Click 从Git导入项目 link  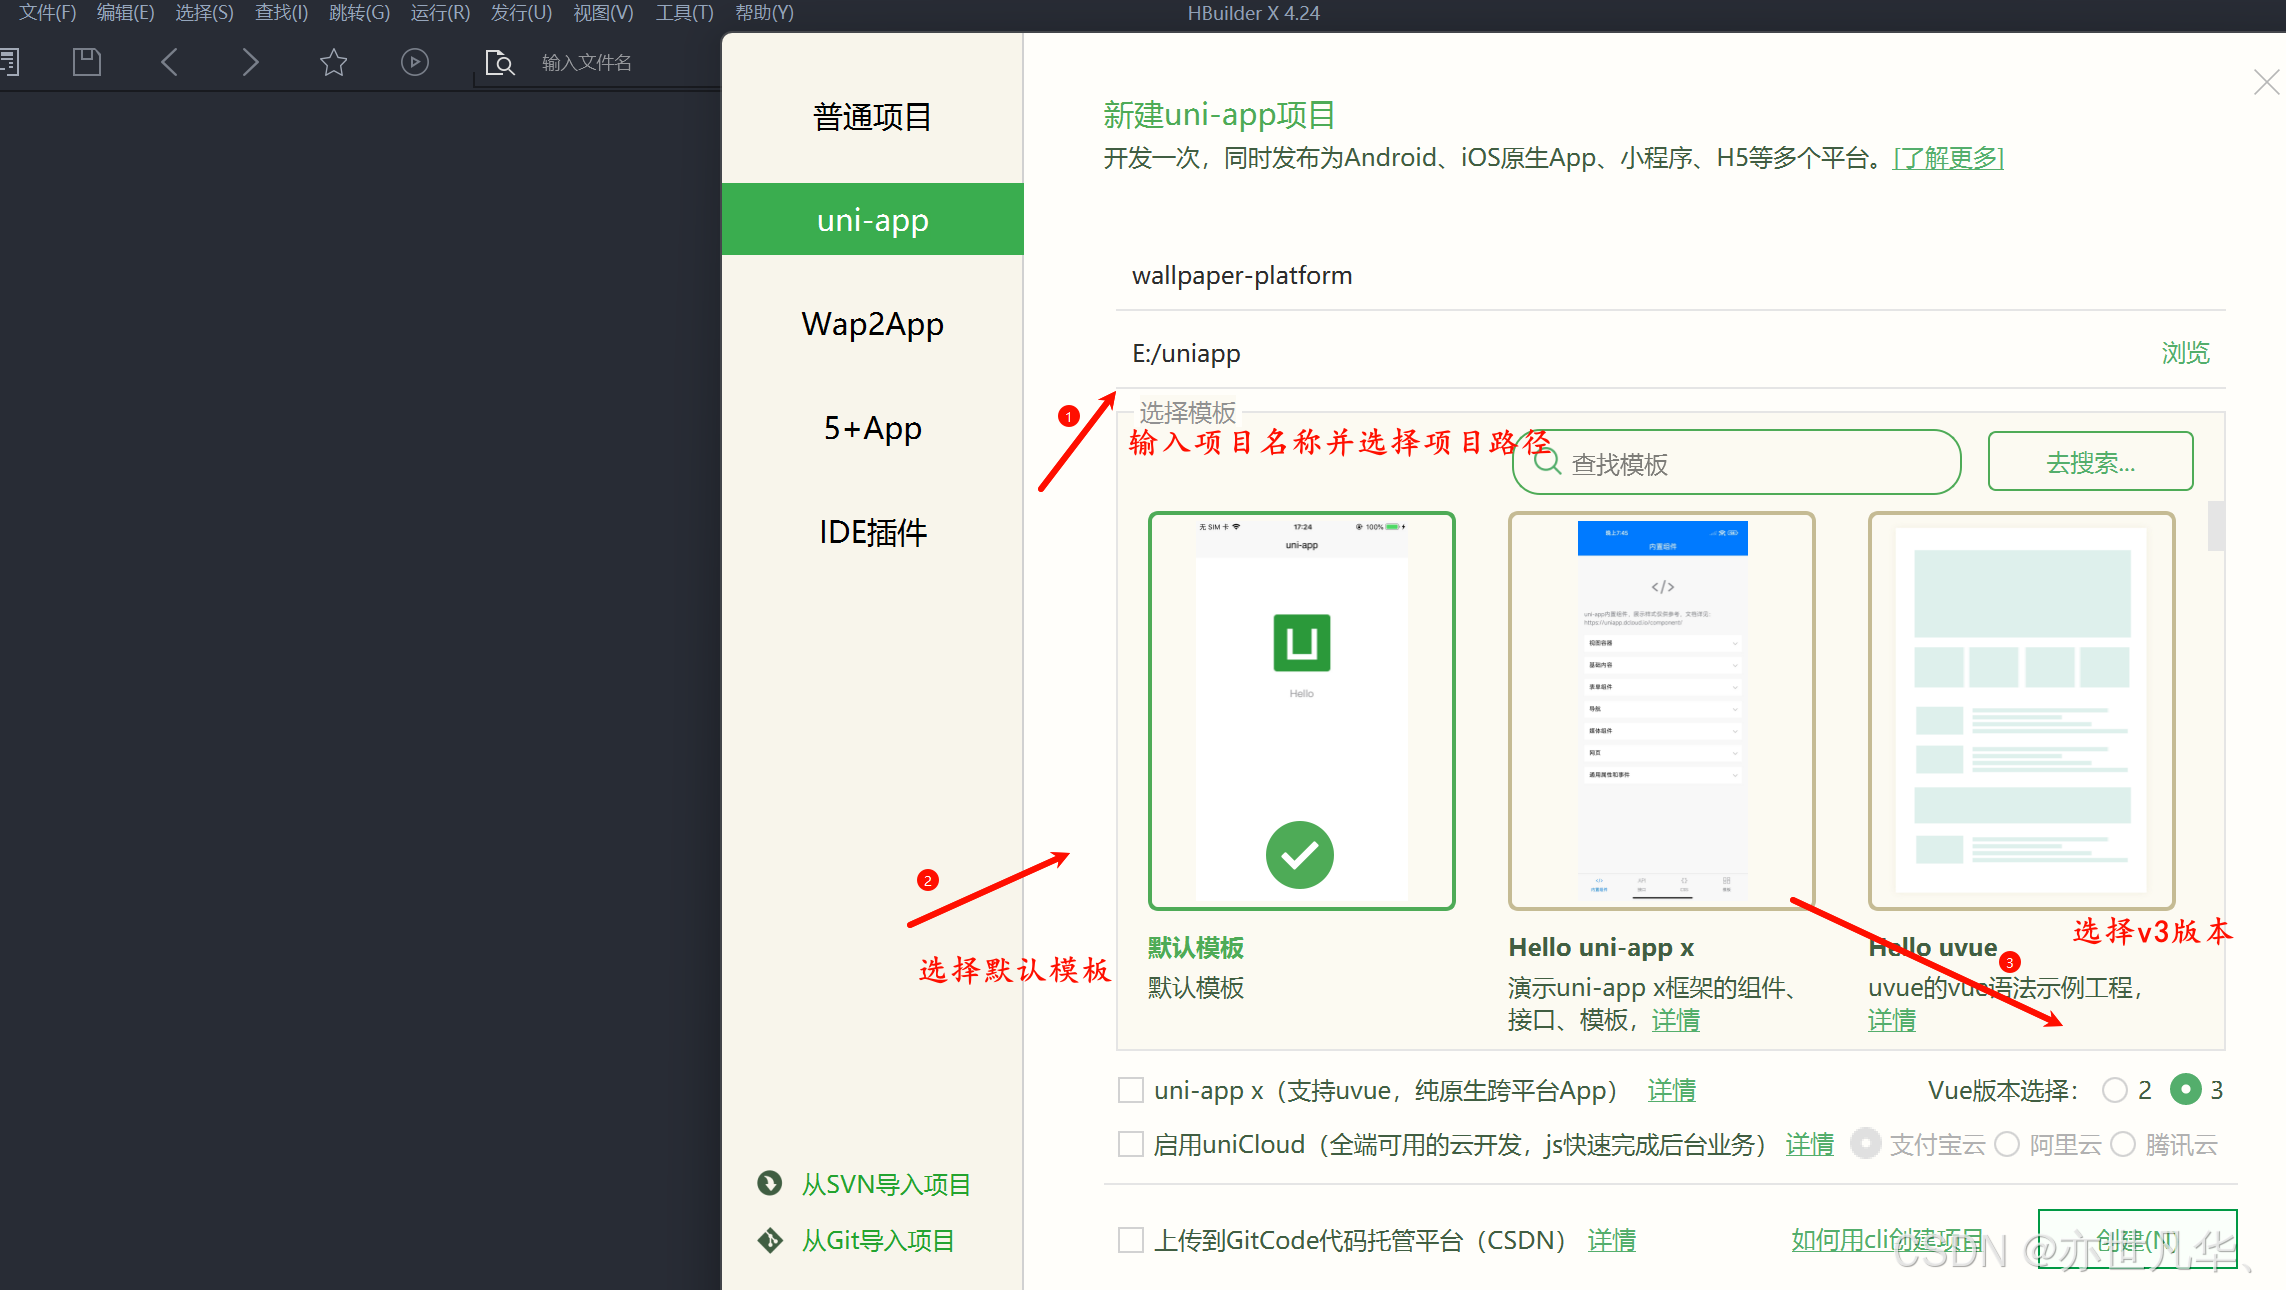pos(878,1240)
